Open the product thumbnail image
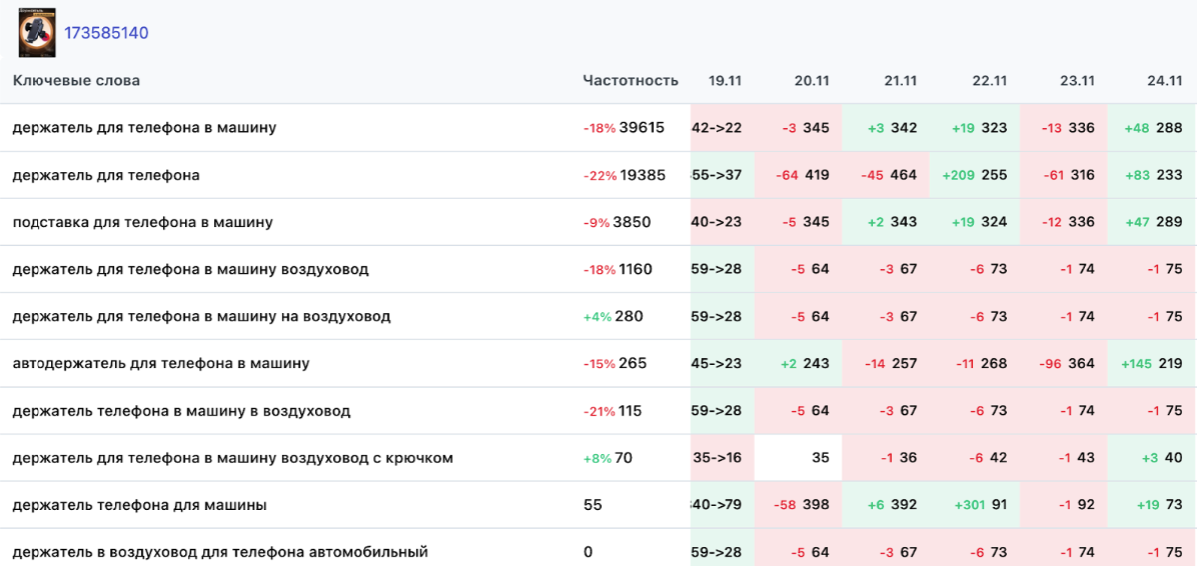1197x569 pixels. click(x=37, y=32)
